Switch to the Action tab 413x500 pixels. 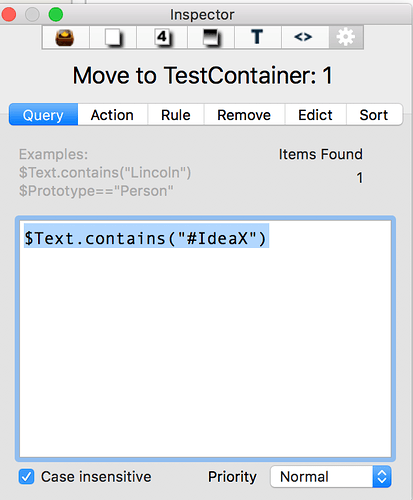[113, 115]
